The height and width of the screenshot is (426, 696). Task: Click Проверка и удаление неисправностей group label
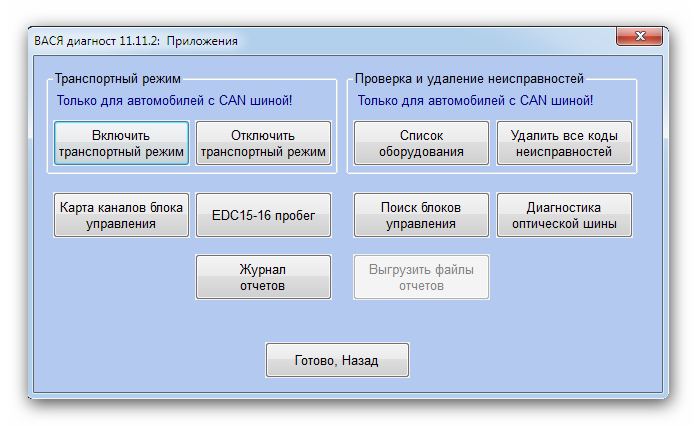[470, 78]
